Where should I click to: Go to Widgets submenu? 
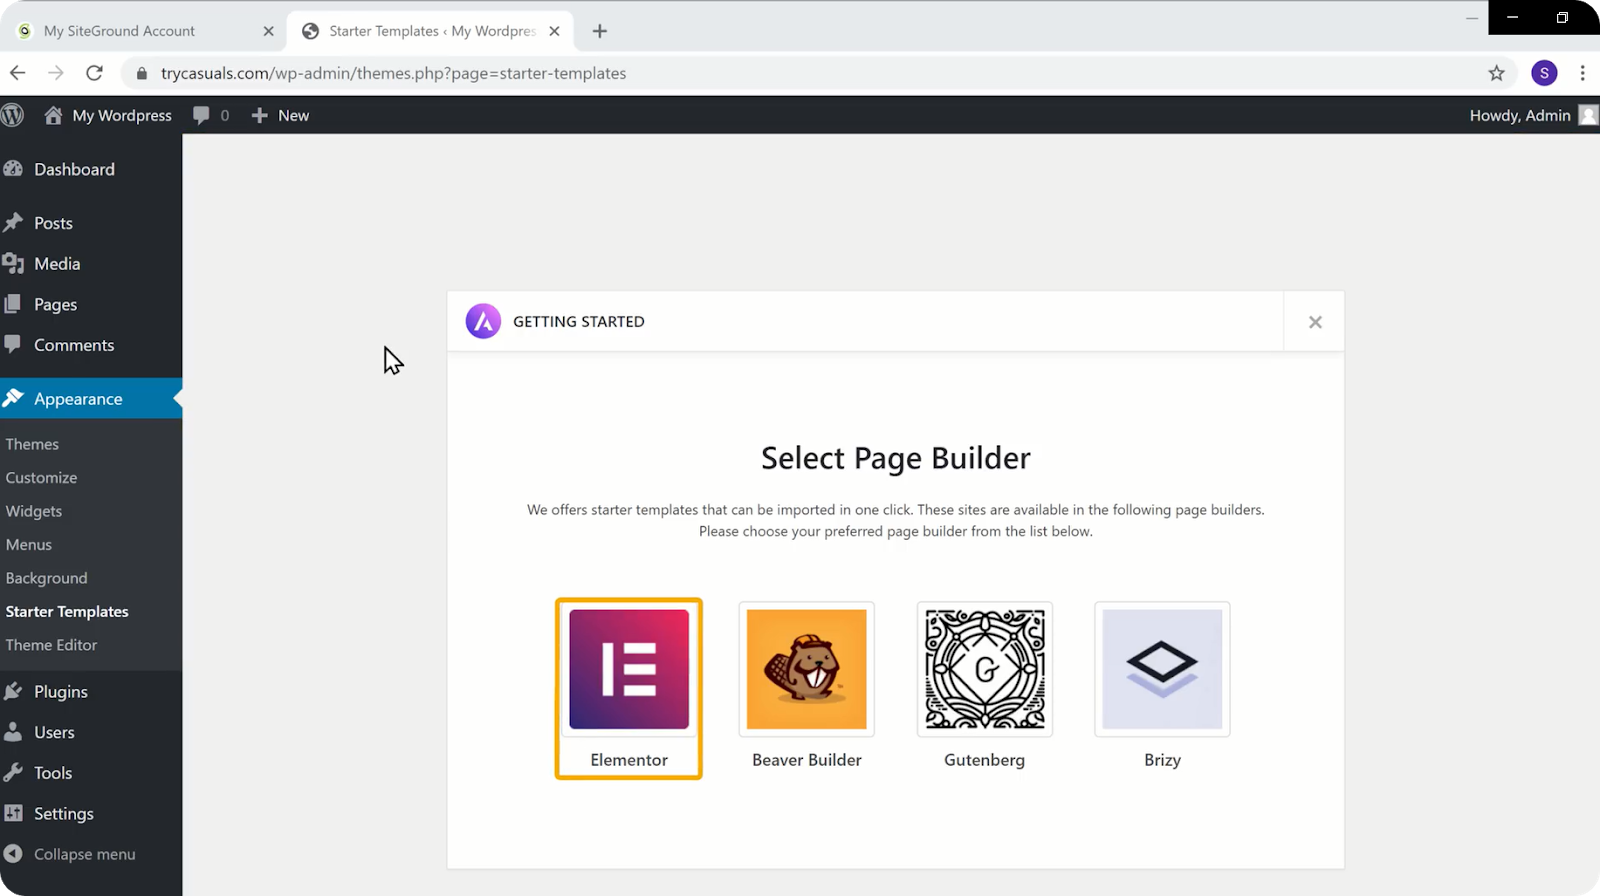click(34, 511)
